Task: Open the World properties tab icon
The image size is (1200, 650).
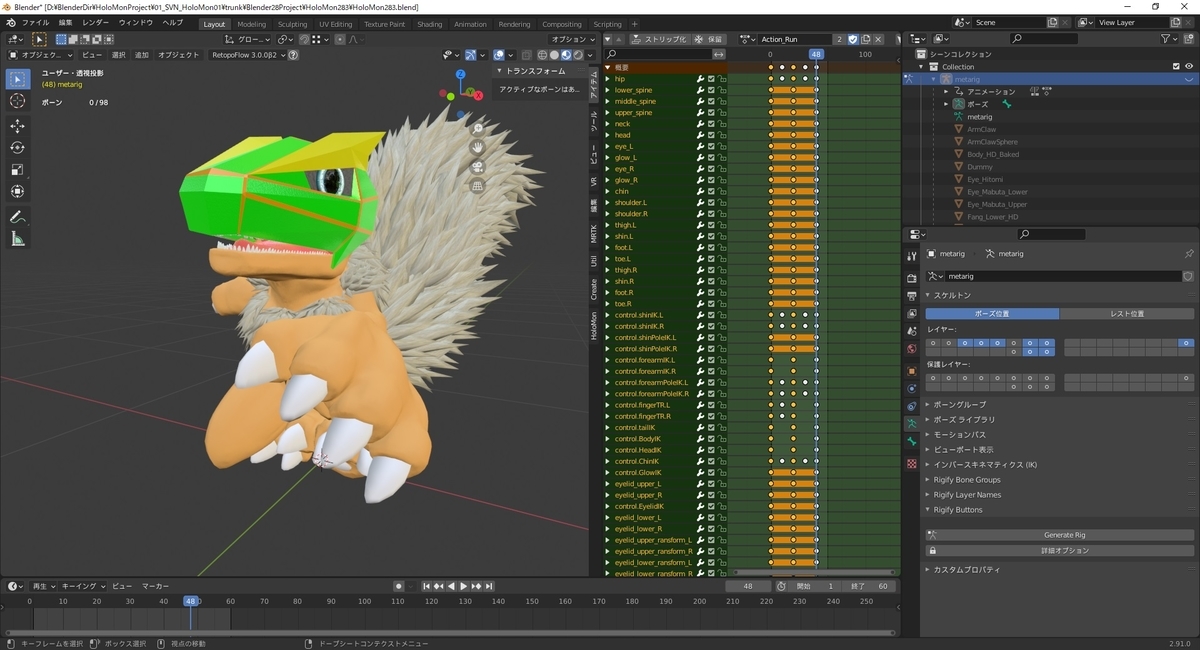Action: 911,349
